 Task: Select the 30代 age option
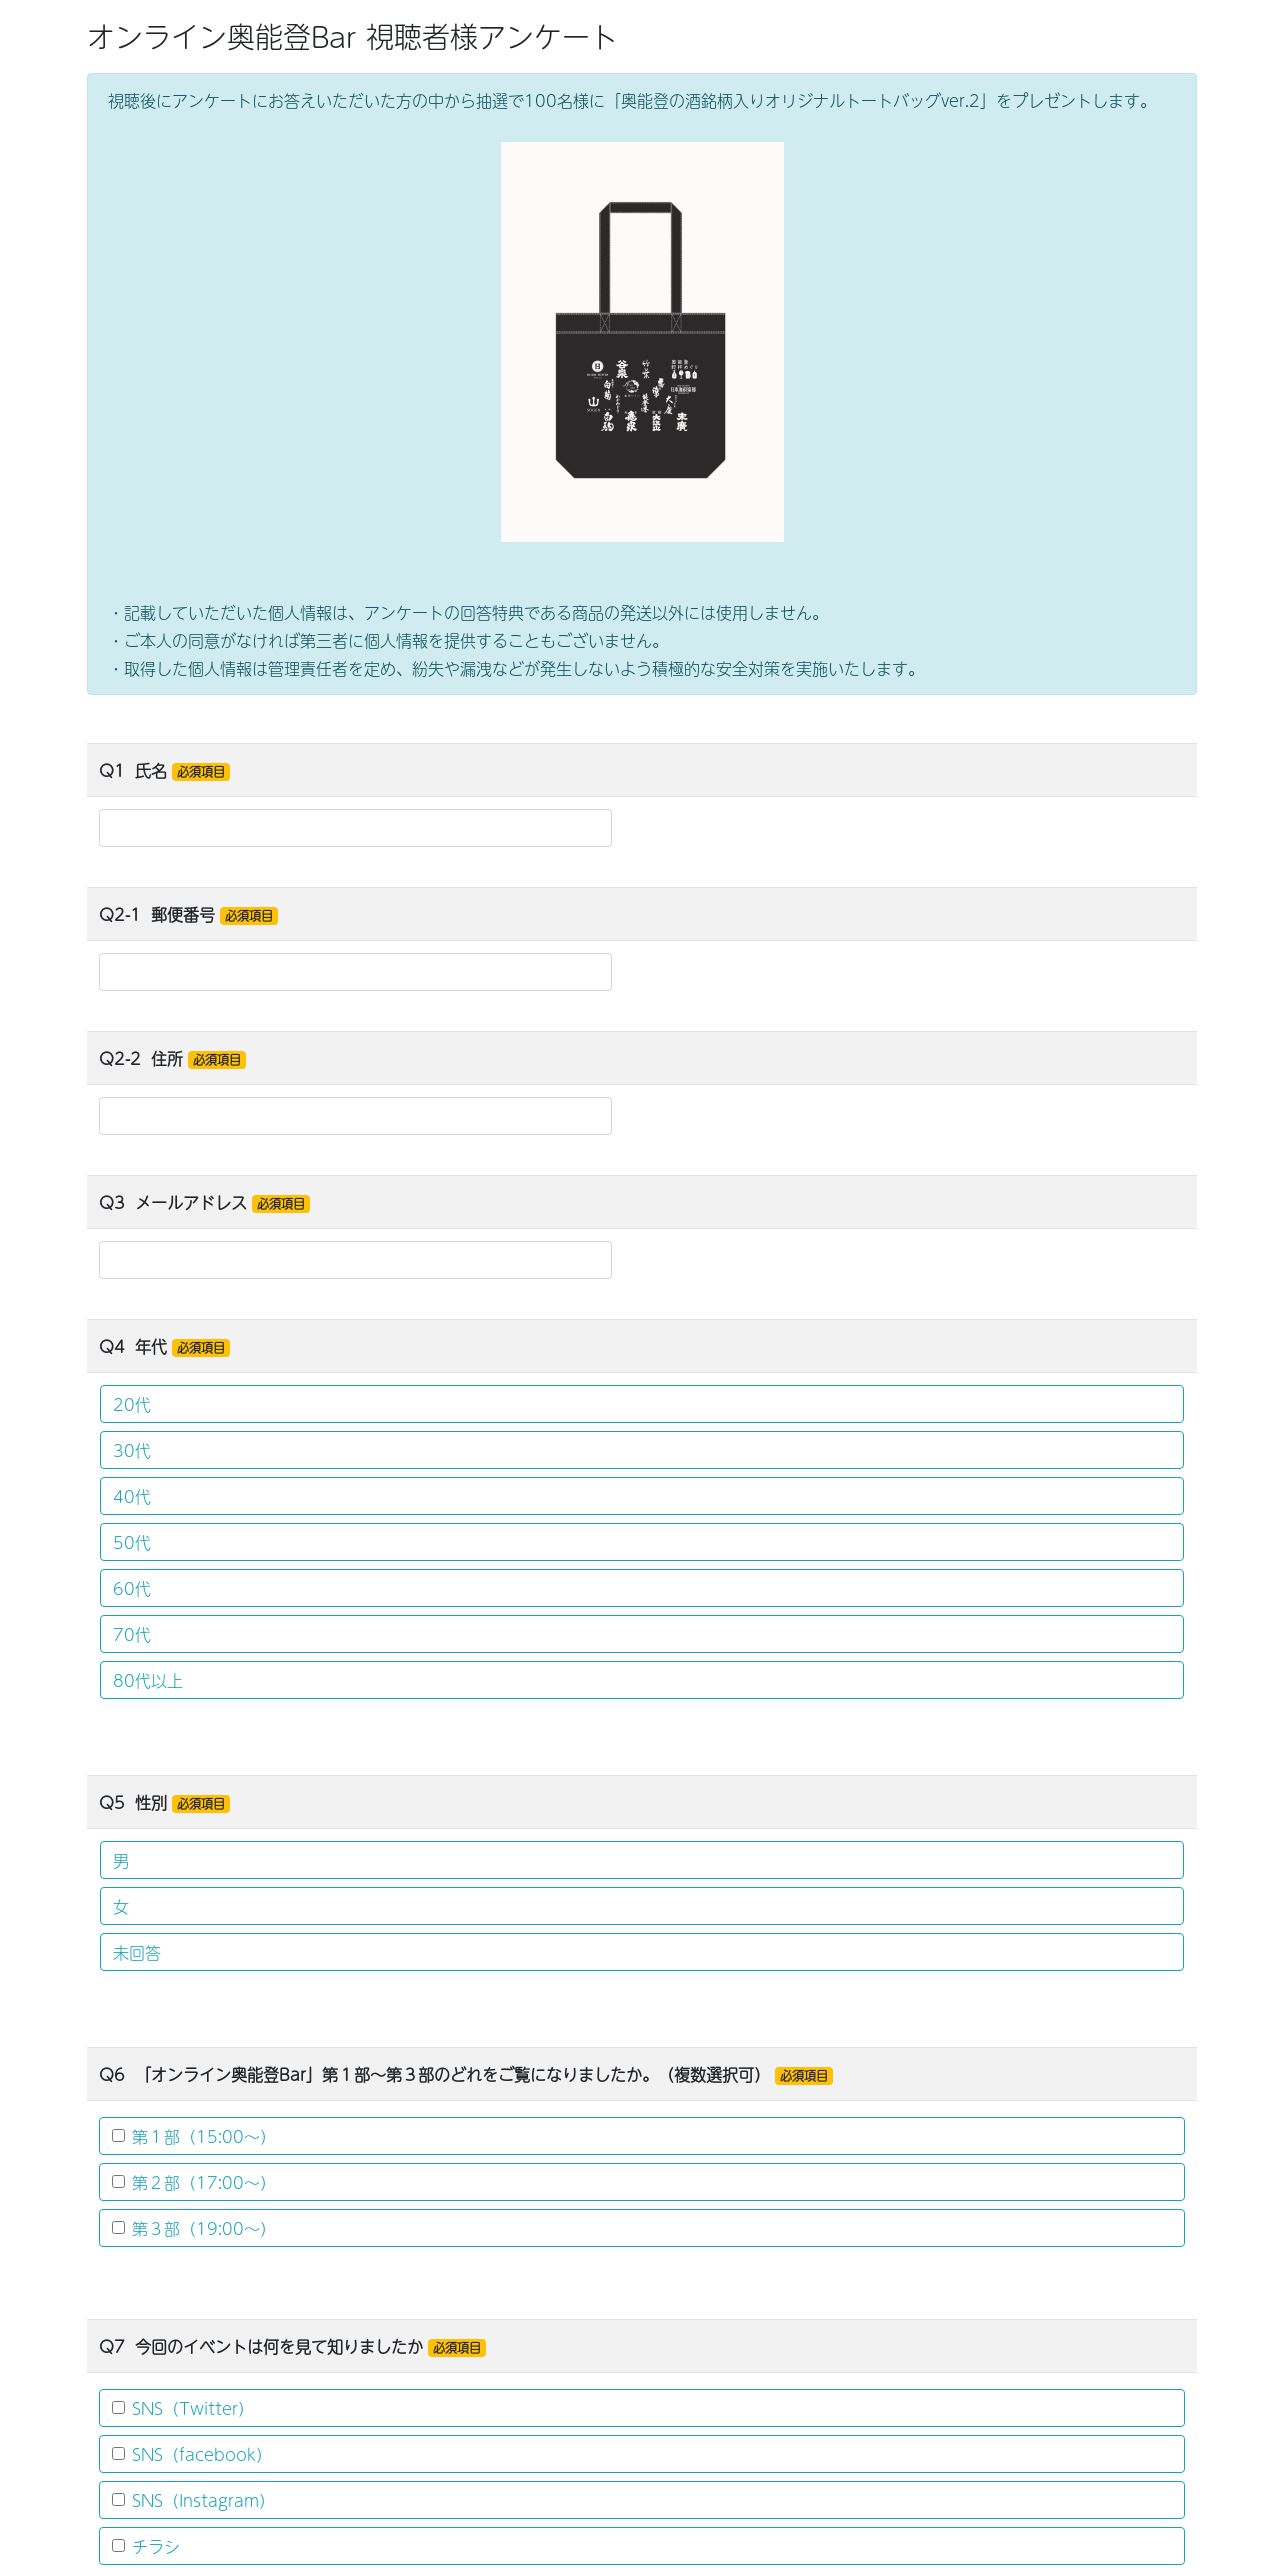click(642, 1450)
